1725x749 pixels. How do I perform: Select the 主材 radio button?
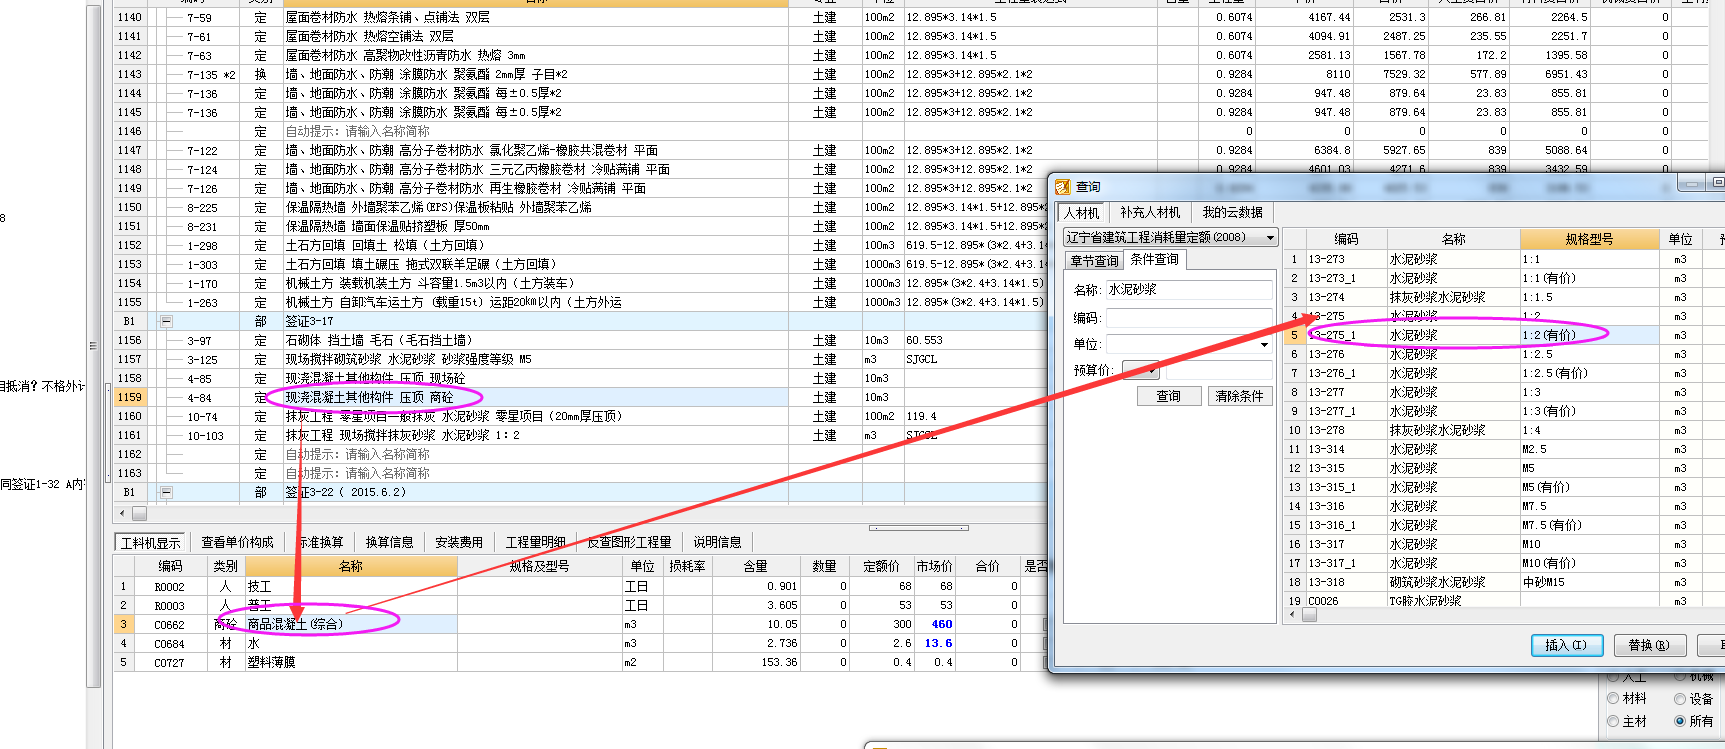click(x=1613, y=721)
